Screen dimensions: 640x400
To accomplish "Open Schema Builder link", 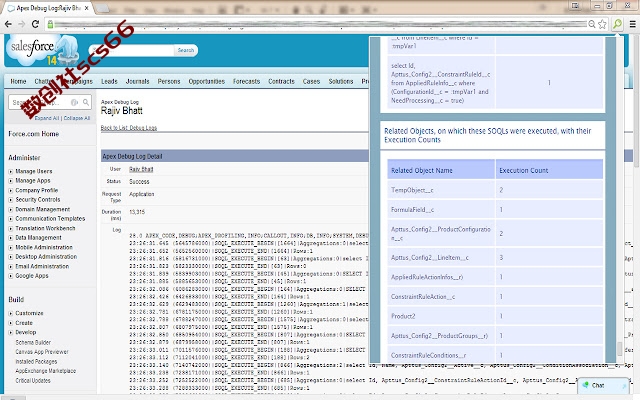I will click(x=33, y=342).
